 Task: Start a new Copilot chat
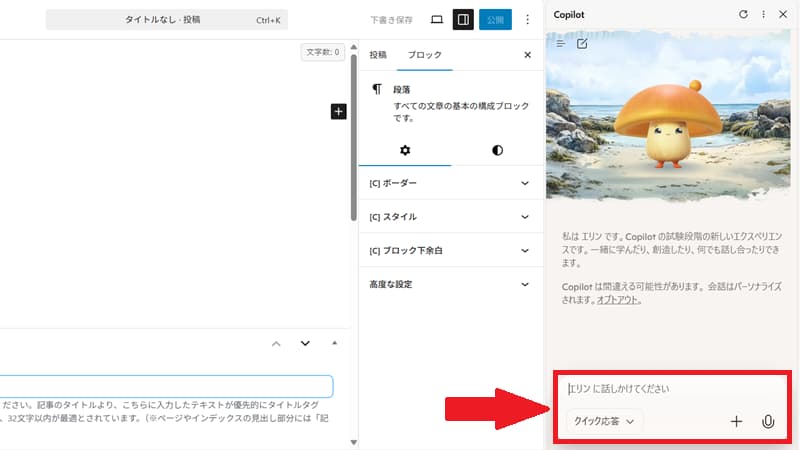582,44
